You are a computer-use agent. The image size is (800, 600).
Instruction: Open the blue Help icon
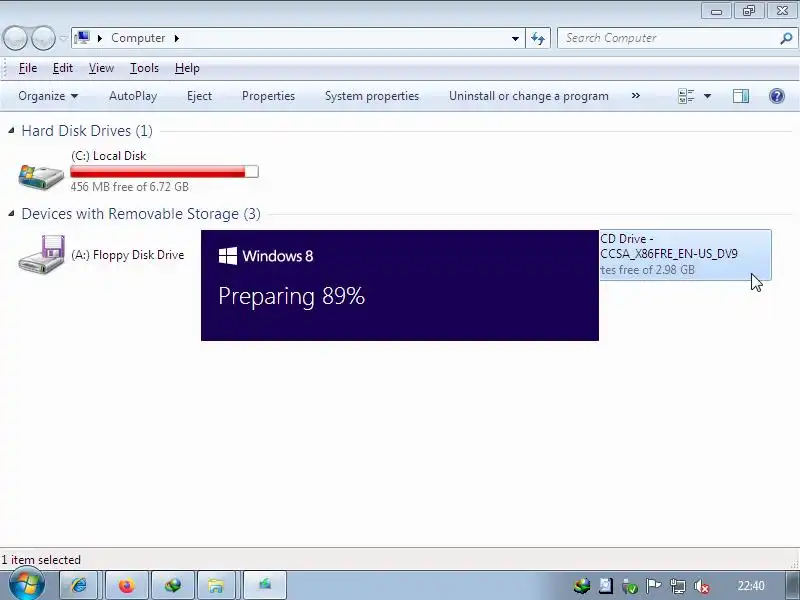777,96
